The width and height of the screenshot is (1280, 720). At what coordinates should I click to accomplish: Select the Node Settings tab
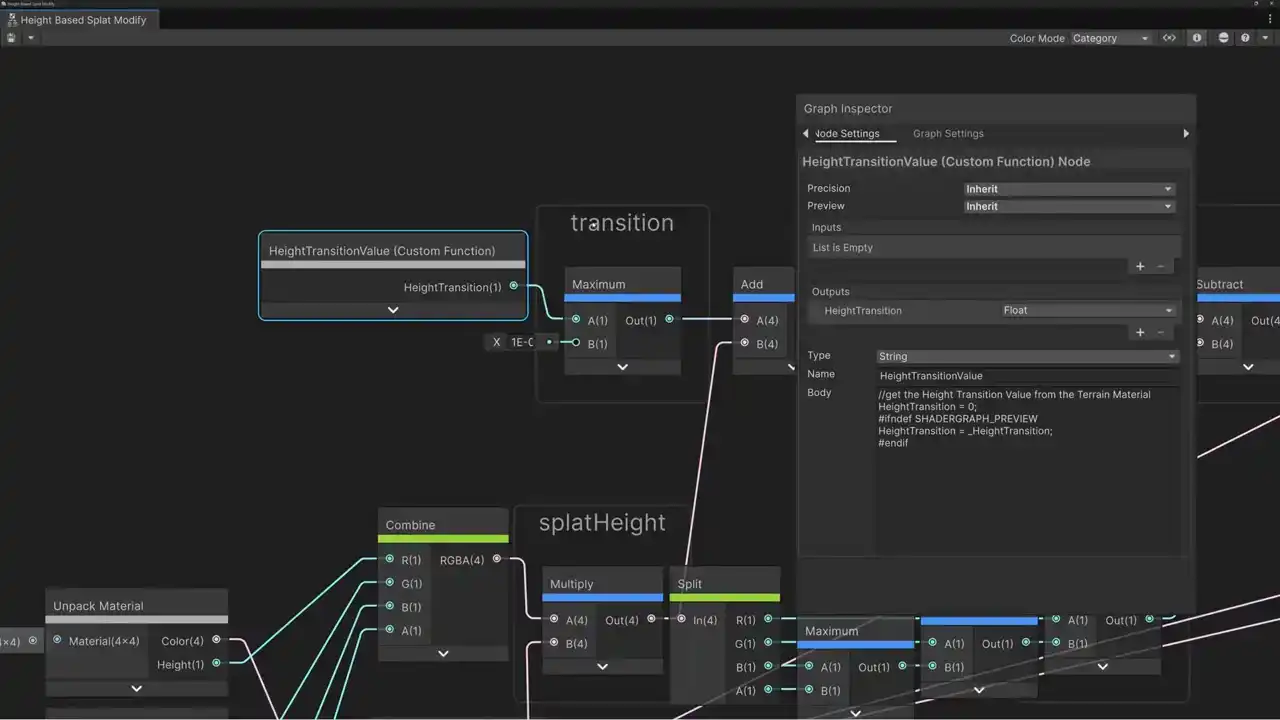pyautogui.click(x=847, y=134)
